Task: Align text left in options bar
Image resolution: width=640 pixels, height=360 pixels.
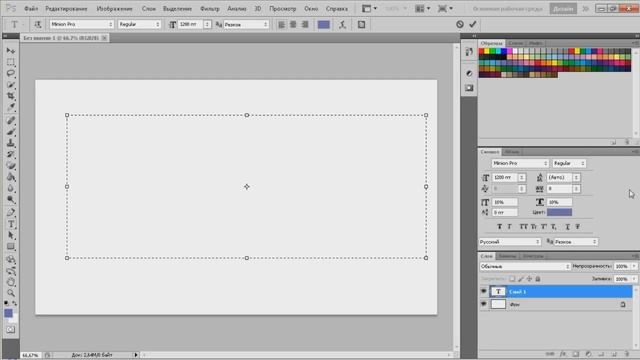Action: 281,24
